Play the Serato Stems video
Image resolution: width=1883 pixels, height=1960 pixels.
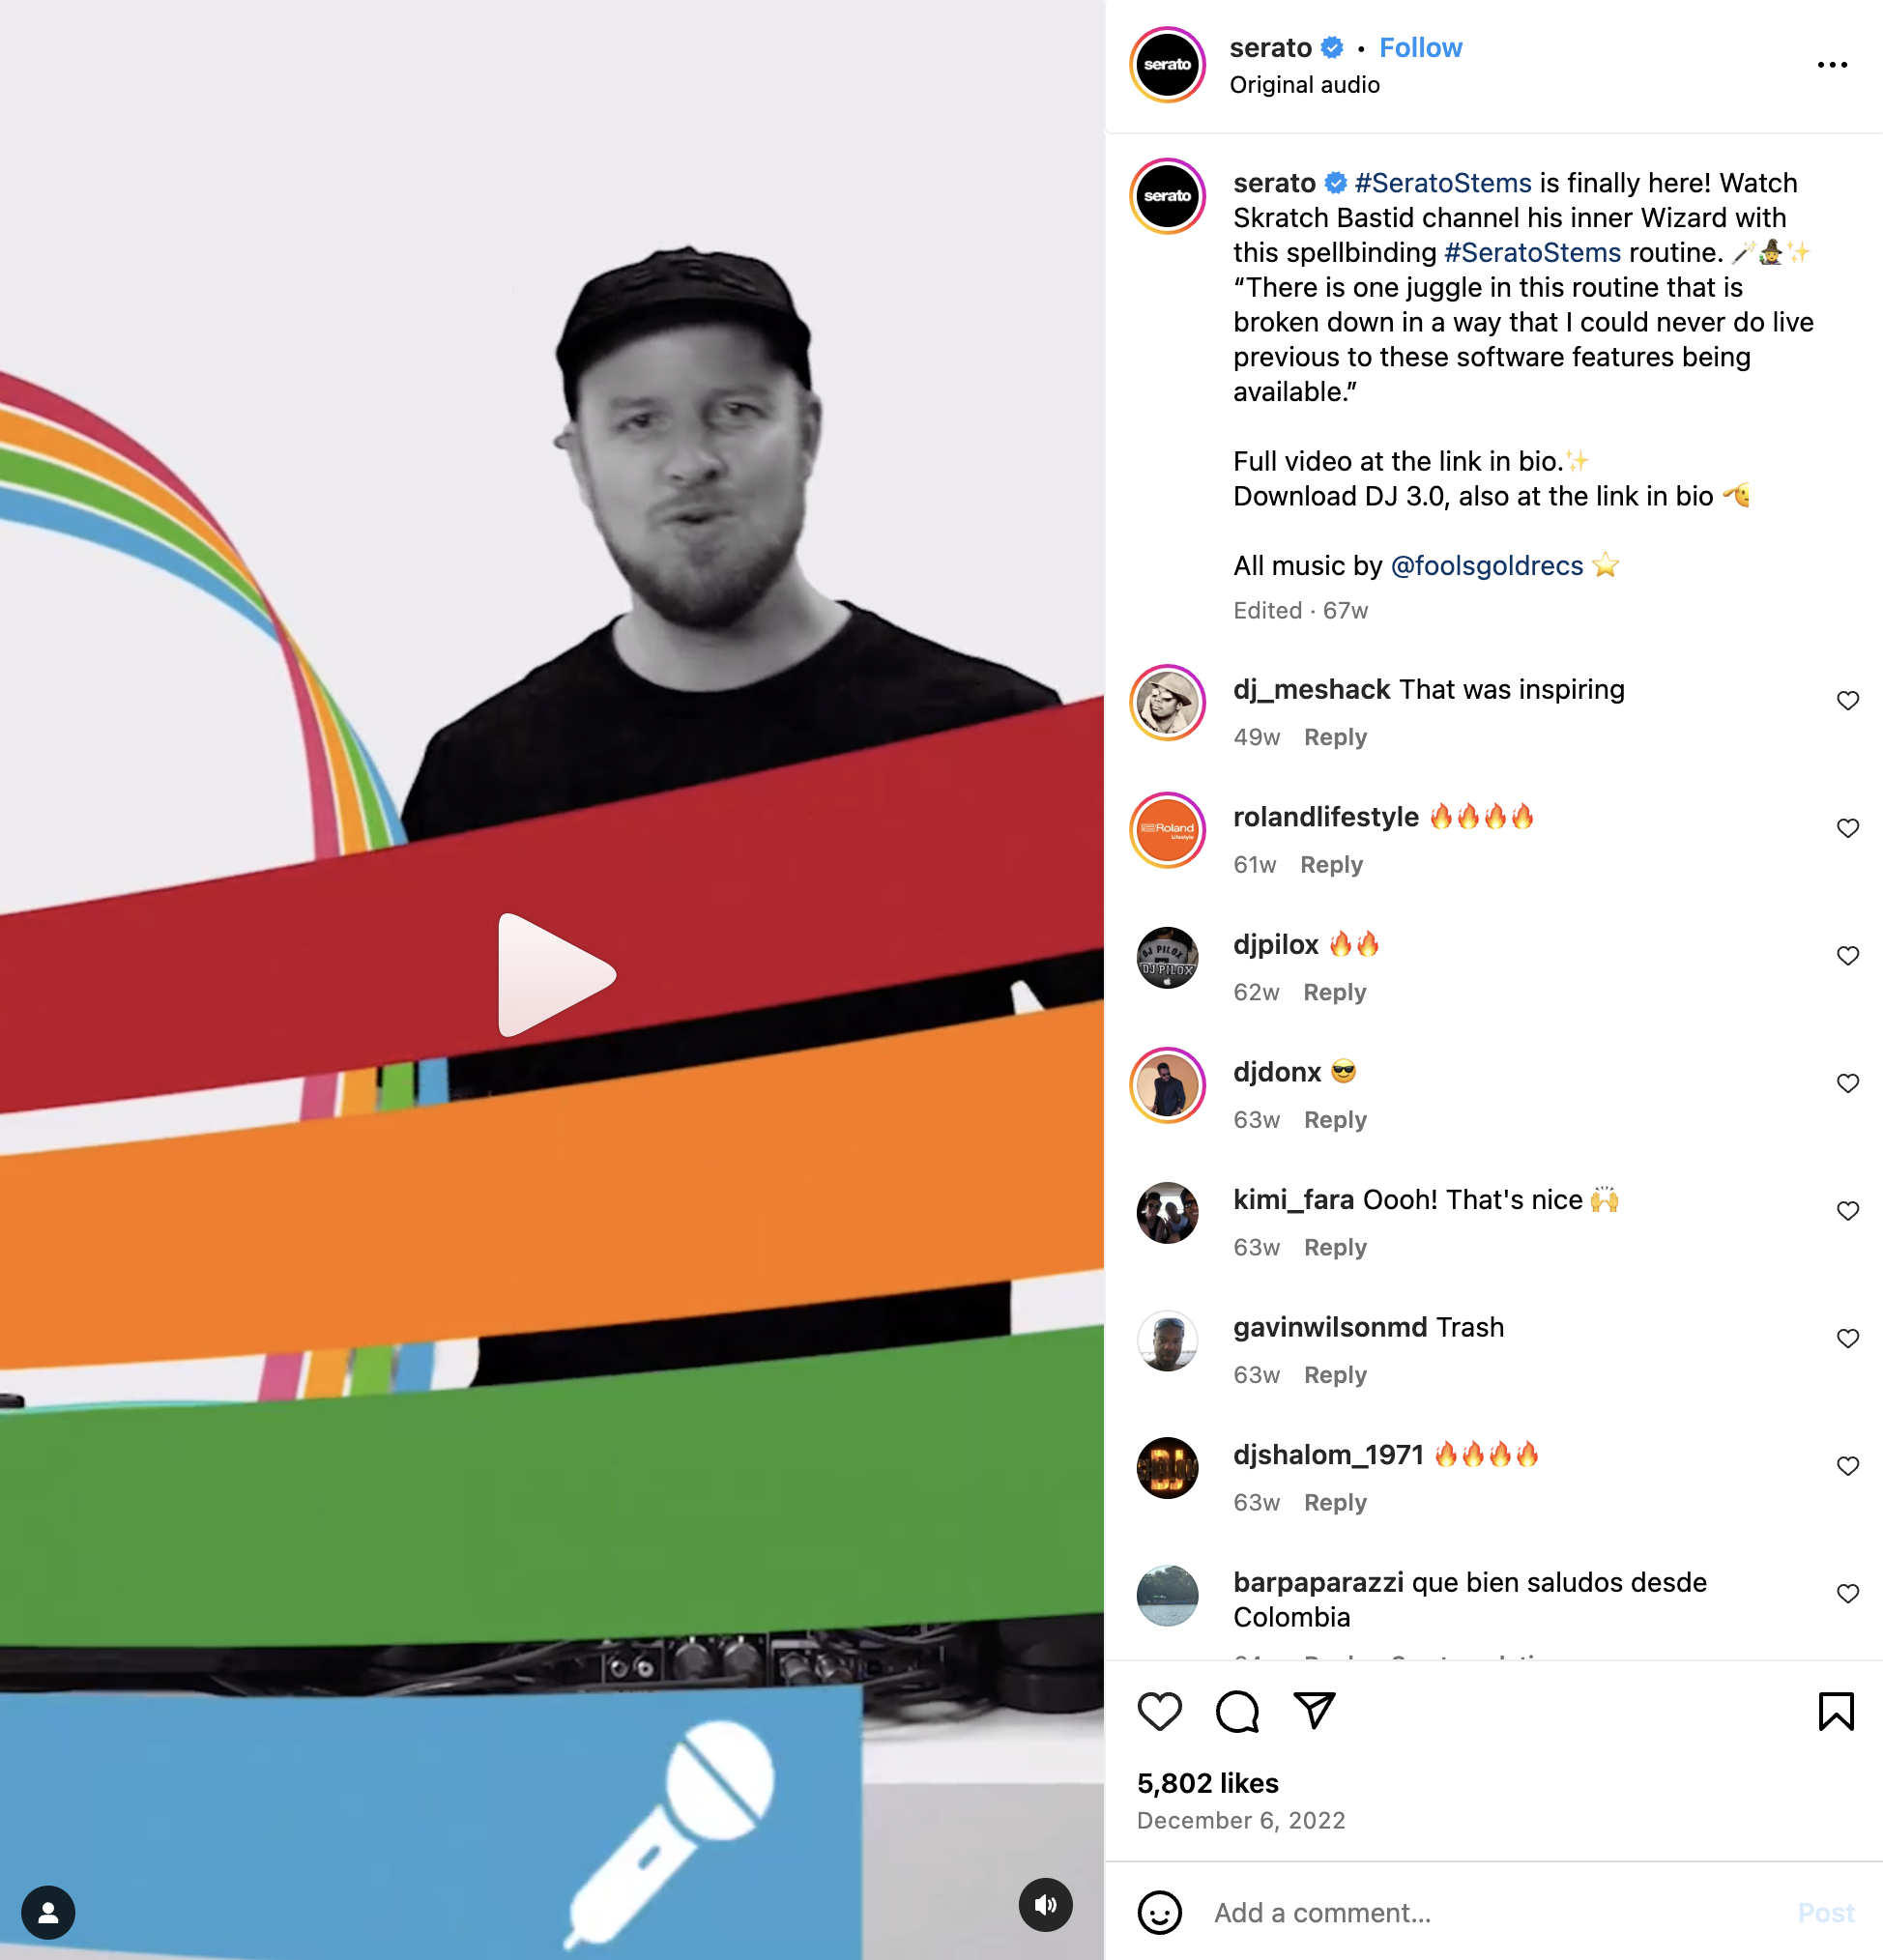[x=556, y=975]
